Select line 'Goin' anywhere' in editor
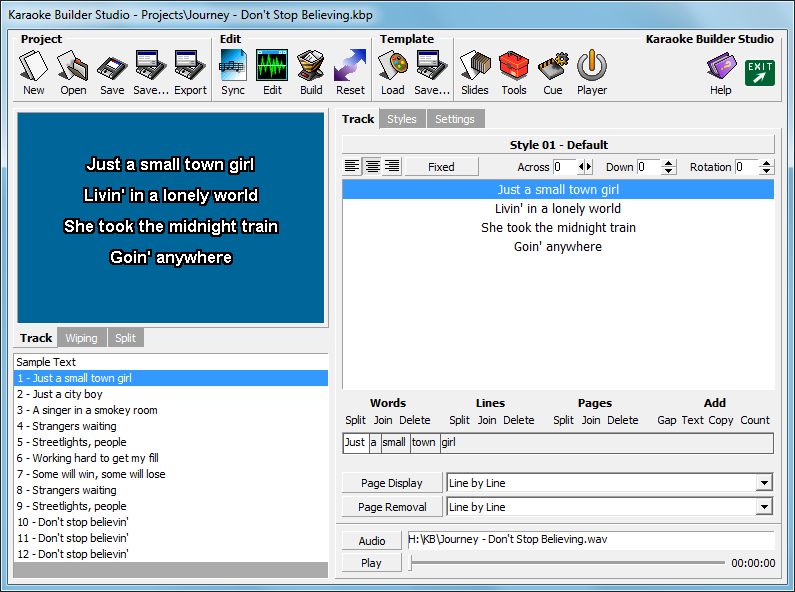The image size is (795, 592). (x=558, y=247)
